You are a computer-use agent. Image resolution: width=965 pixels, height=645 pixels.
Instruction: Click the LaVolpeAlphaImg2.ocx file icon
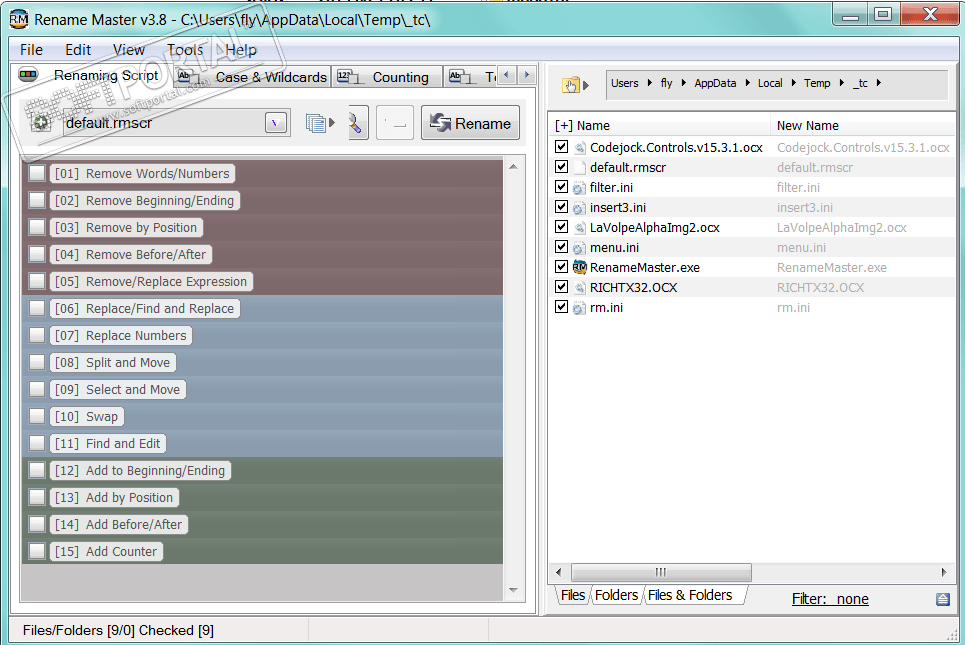click(579, 228)
